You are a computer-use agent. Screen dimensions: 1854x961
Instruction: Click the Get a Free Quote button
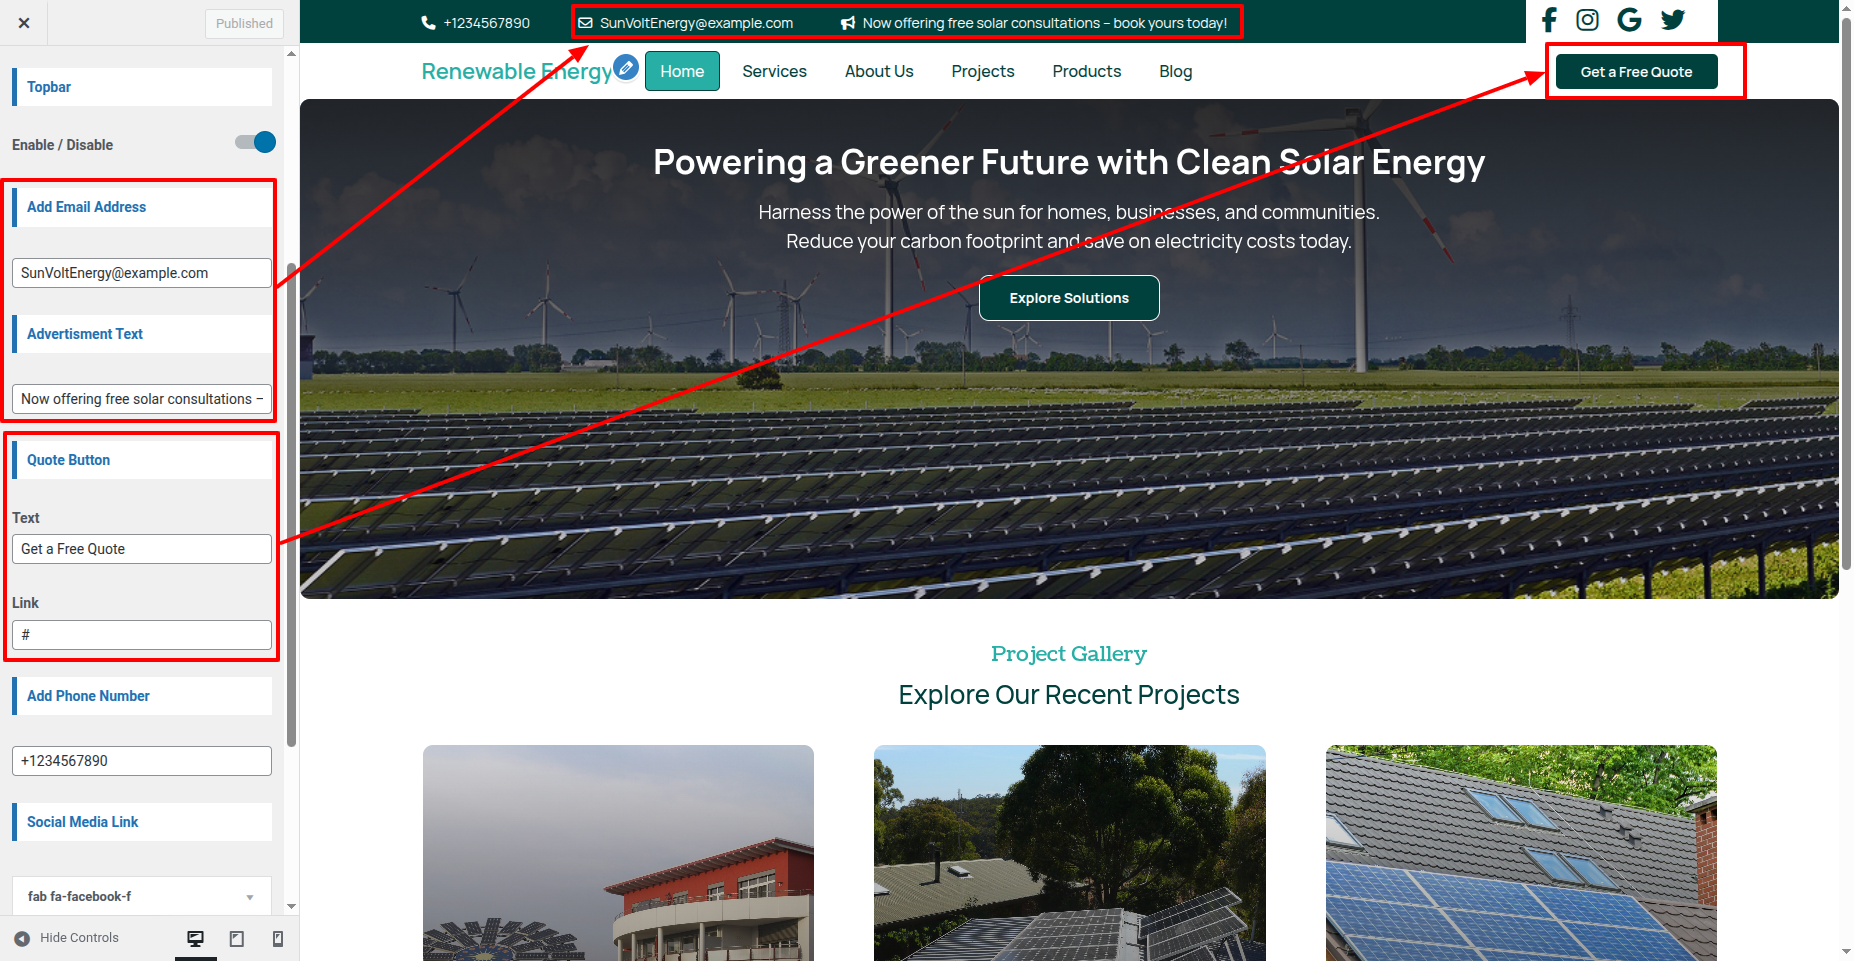(1636, 72)
